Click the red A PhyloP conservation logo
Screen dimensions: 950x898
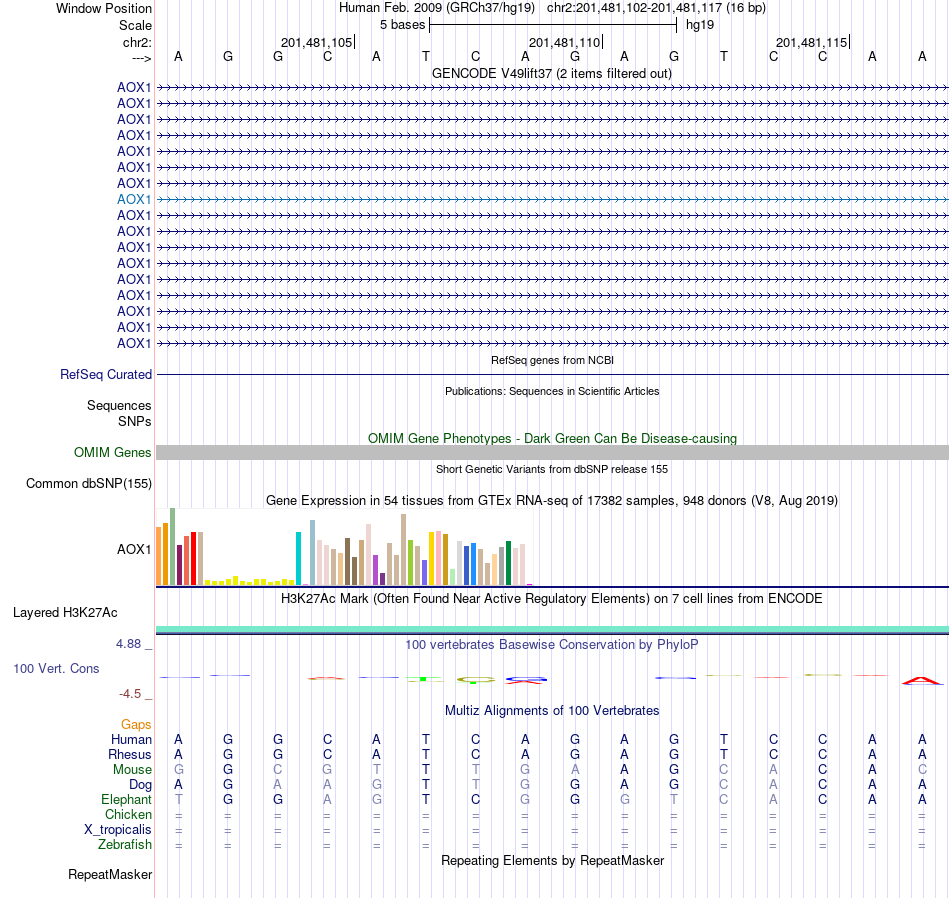point(922,680)
